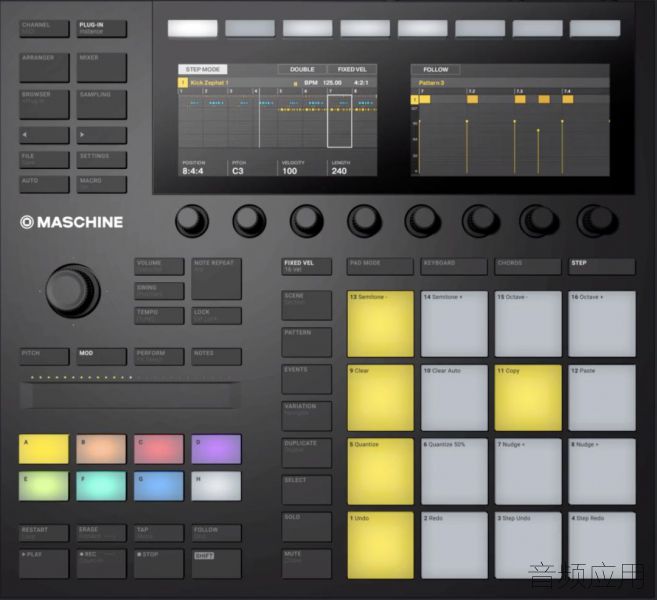Select teal group F

(101, 486)
